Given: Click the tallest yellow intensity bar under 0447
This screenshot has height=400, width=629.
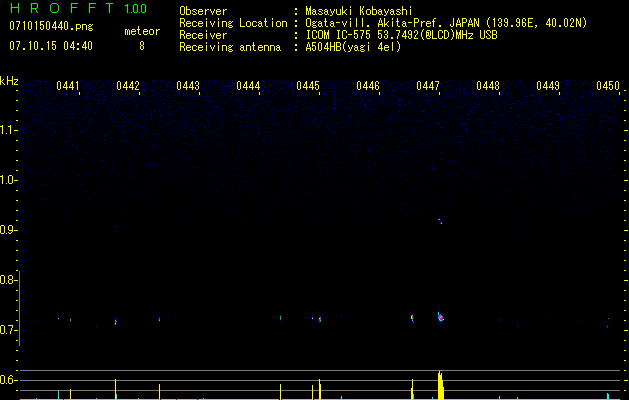Looking at the screenshot, I should click(440, 385).
